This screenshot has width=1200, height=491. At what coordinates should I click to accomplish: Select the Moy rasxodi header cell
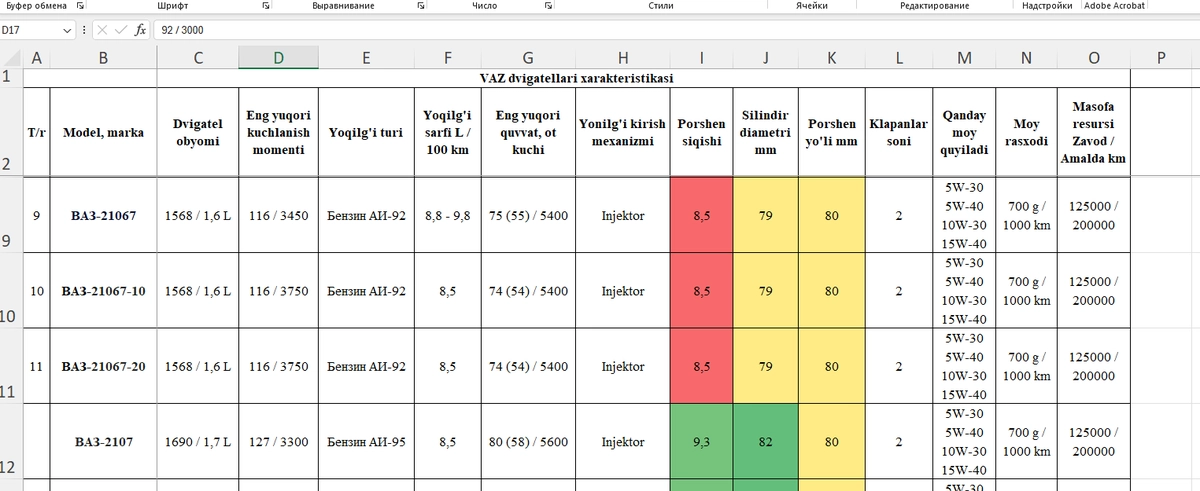[x=1027, y=132]
